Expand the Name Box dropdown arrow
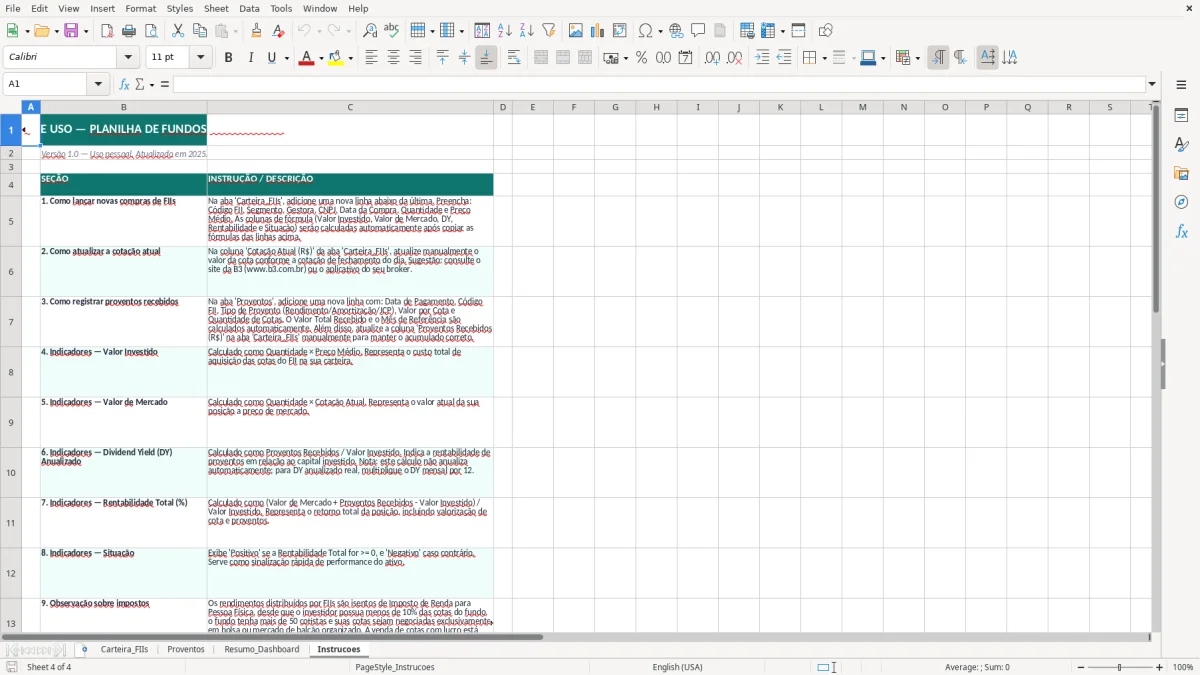This screenshot has height=675, width=1200. pos(99,84)
